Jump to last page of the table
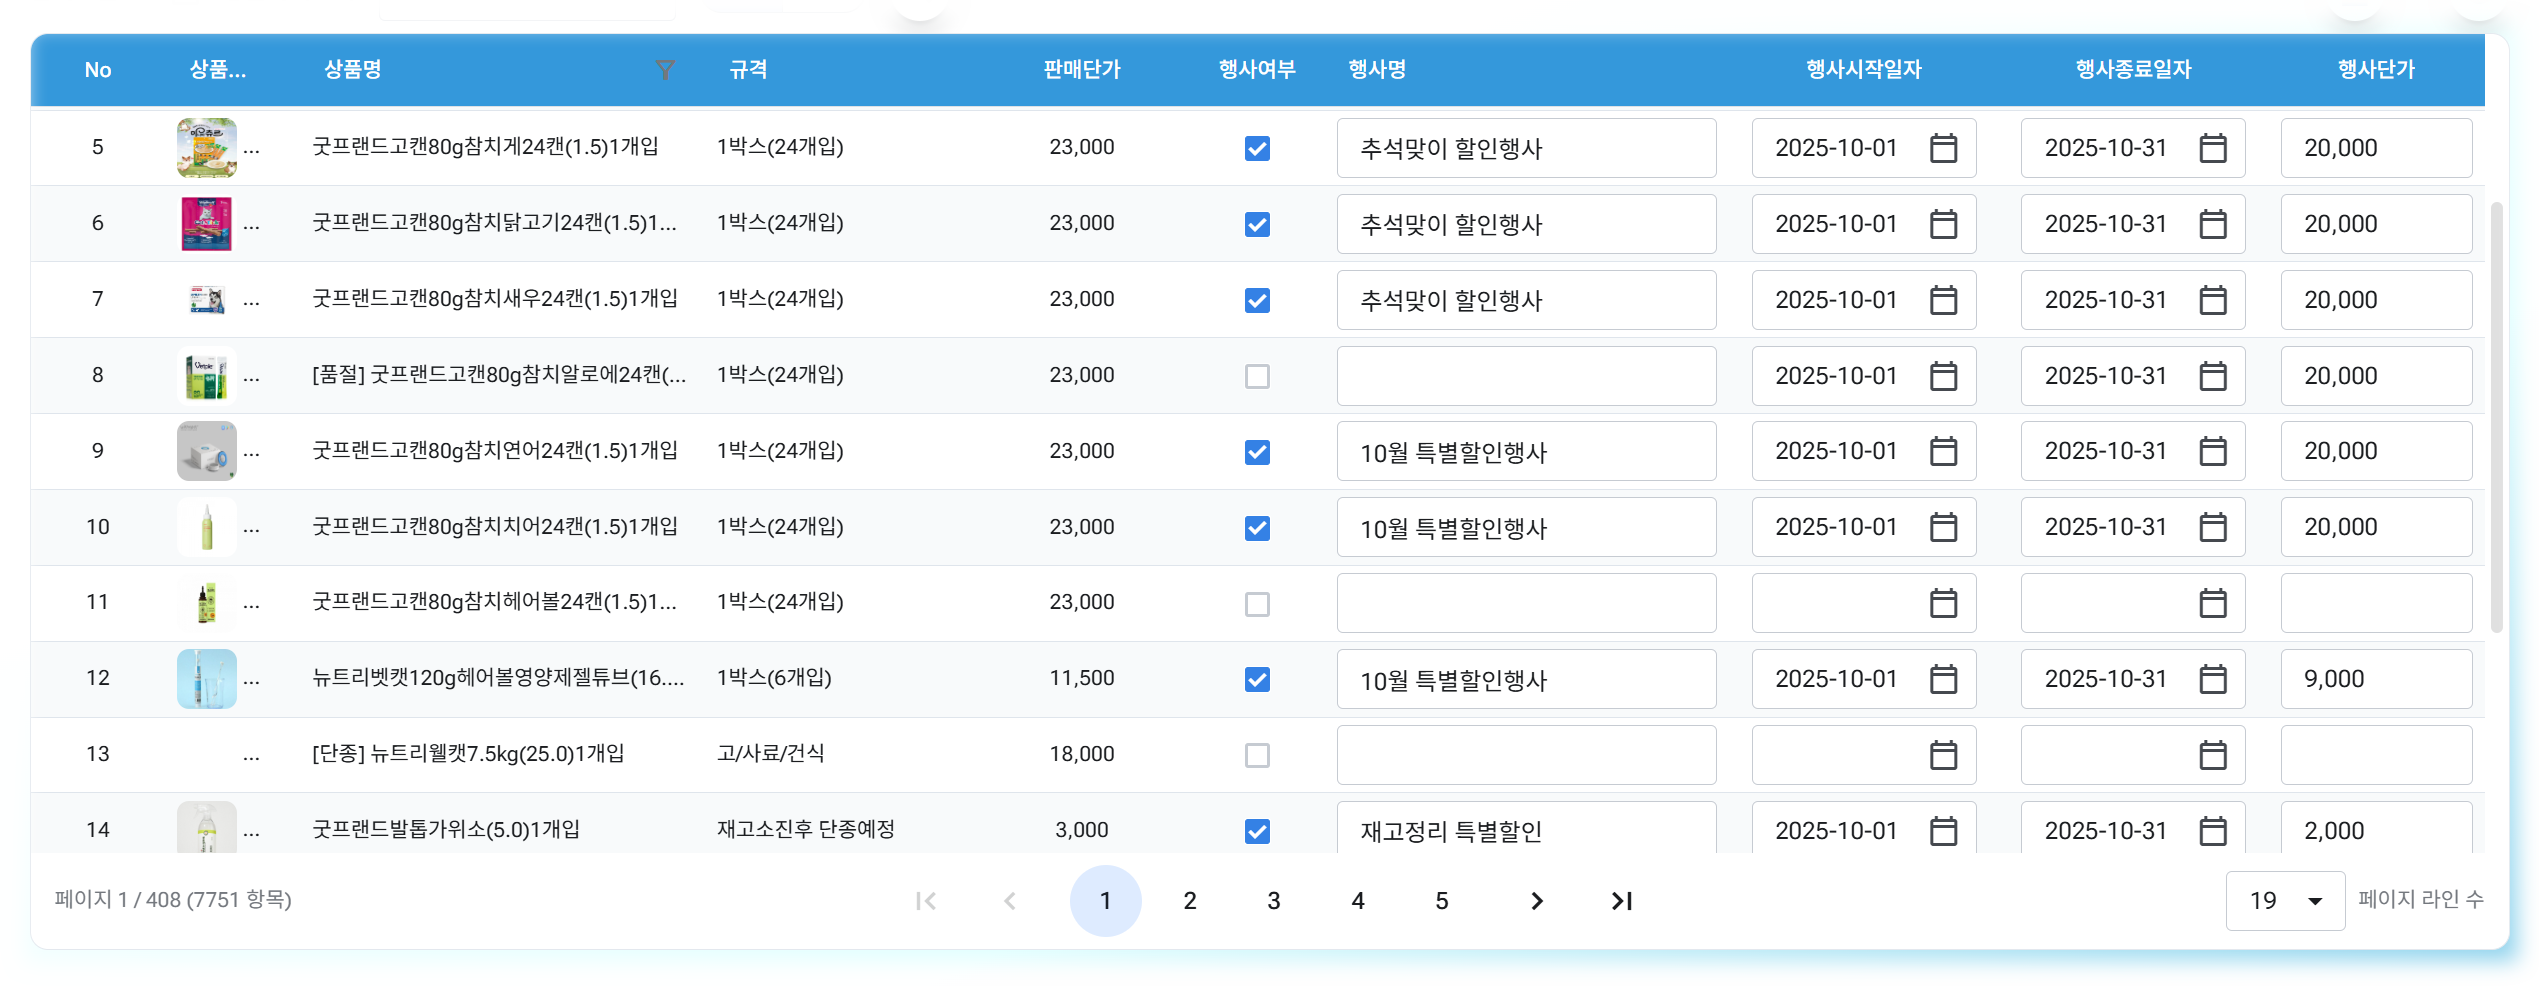This screenshot has width=2539, height=986. tap(1621, 901)
